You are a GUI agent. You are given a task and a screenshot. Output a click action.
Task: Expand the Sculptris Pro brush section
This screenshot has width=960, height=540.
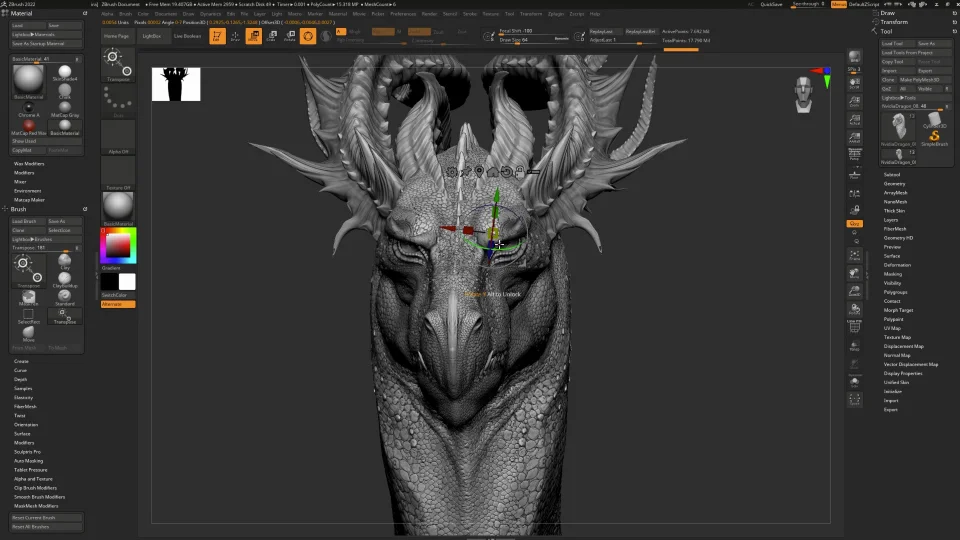pos(27,452)
